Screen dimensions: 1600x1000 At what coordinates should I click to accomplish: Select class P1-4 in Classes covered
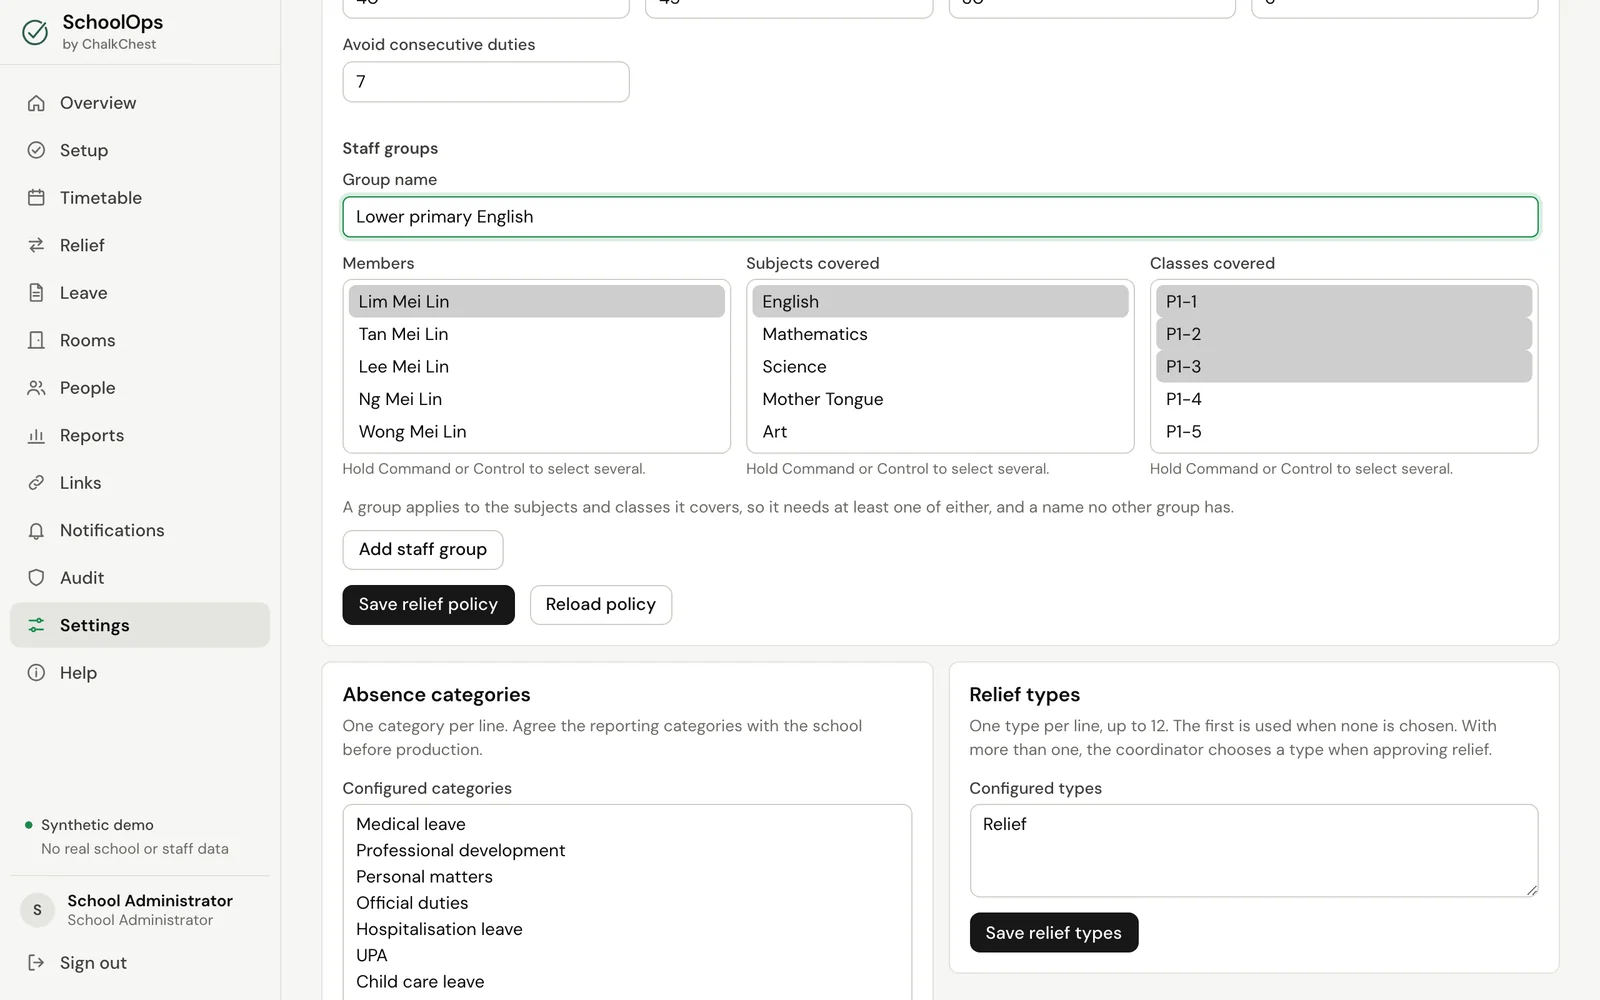pyautogui.click(x=1344, y=399)
